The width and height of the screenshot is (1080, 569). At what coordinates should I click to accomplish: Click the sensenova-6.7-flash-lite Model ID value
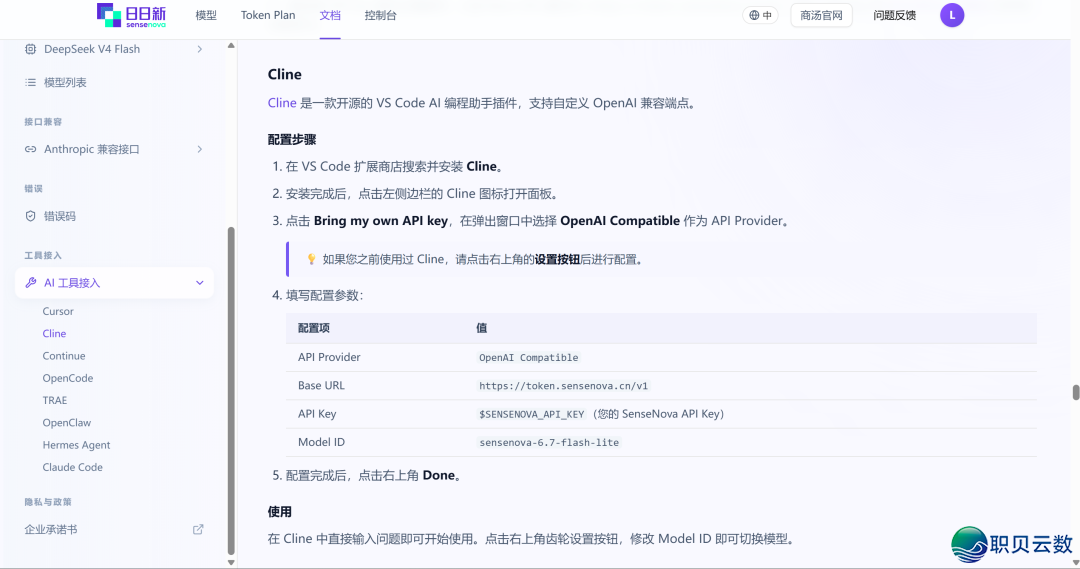coord(549,442)
